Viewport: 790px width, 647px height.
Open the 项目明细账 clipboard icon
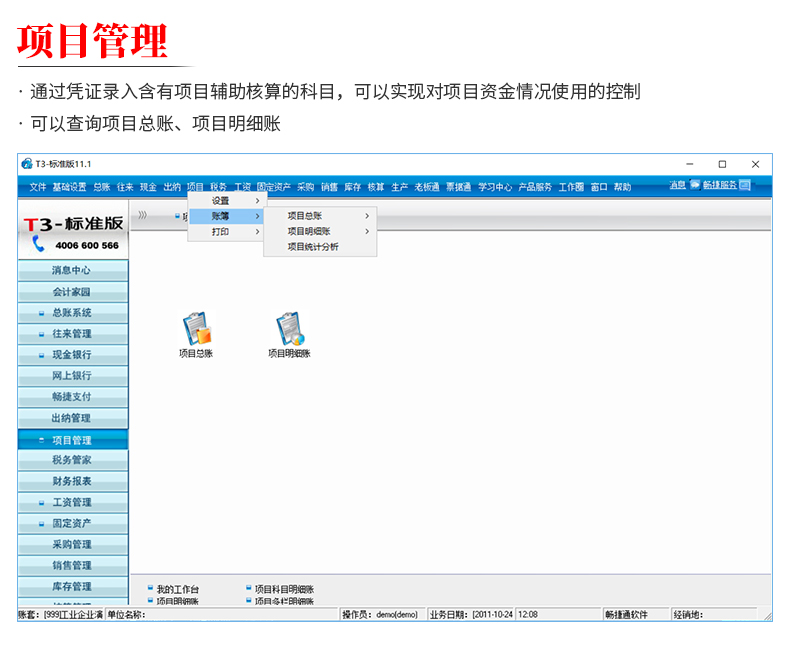click(289, 329)
